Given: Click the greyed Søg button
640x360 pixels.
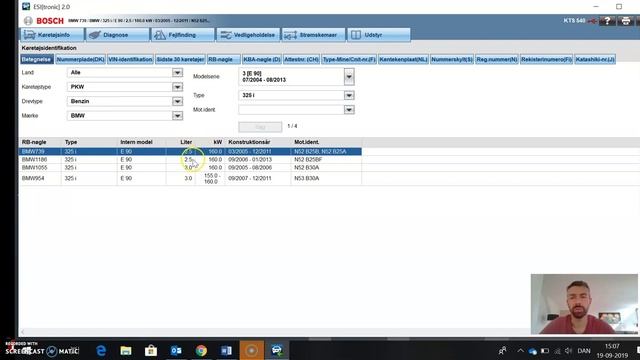Looking at the screenshot, I should click(x=260, y=127).
